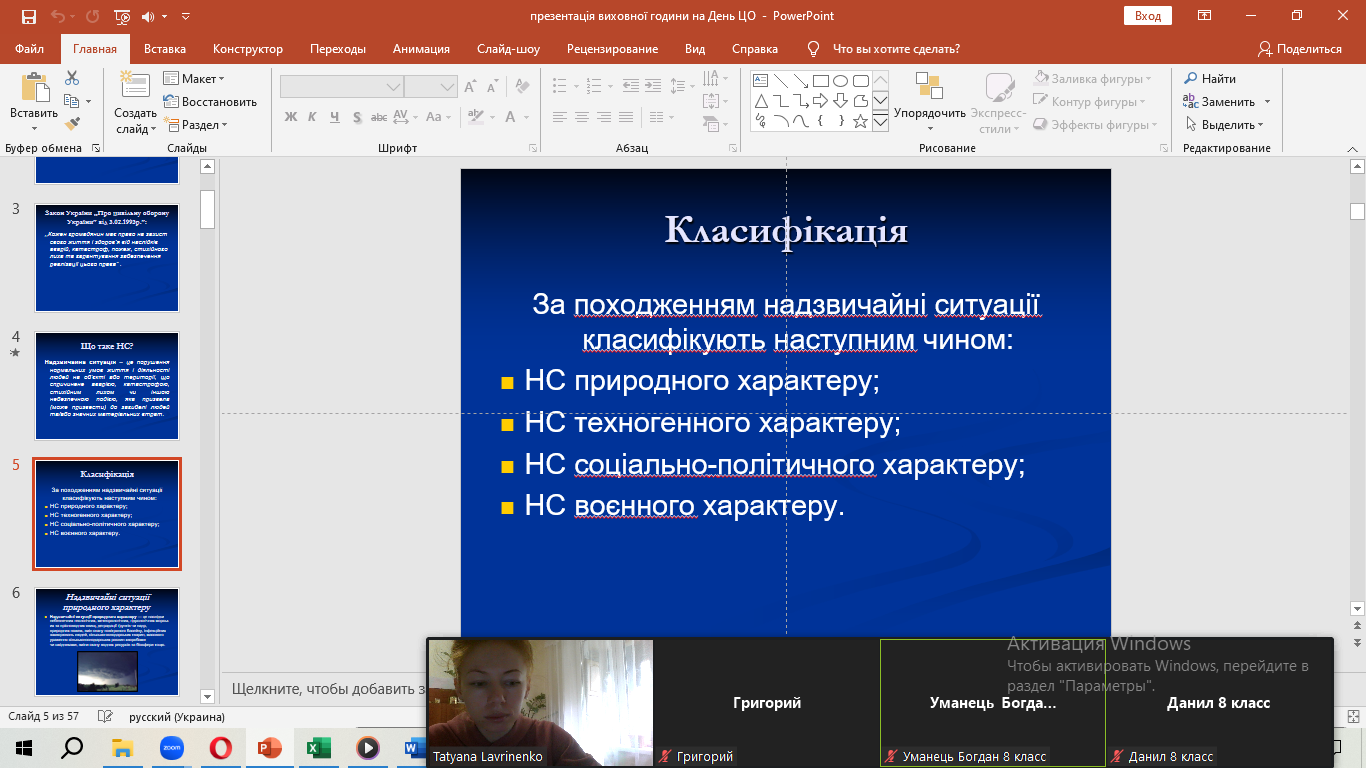The image size is (1366, 768).
Task: Click the Поделиться share button
Action: click(1300, 49)
